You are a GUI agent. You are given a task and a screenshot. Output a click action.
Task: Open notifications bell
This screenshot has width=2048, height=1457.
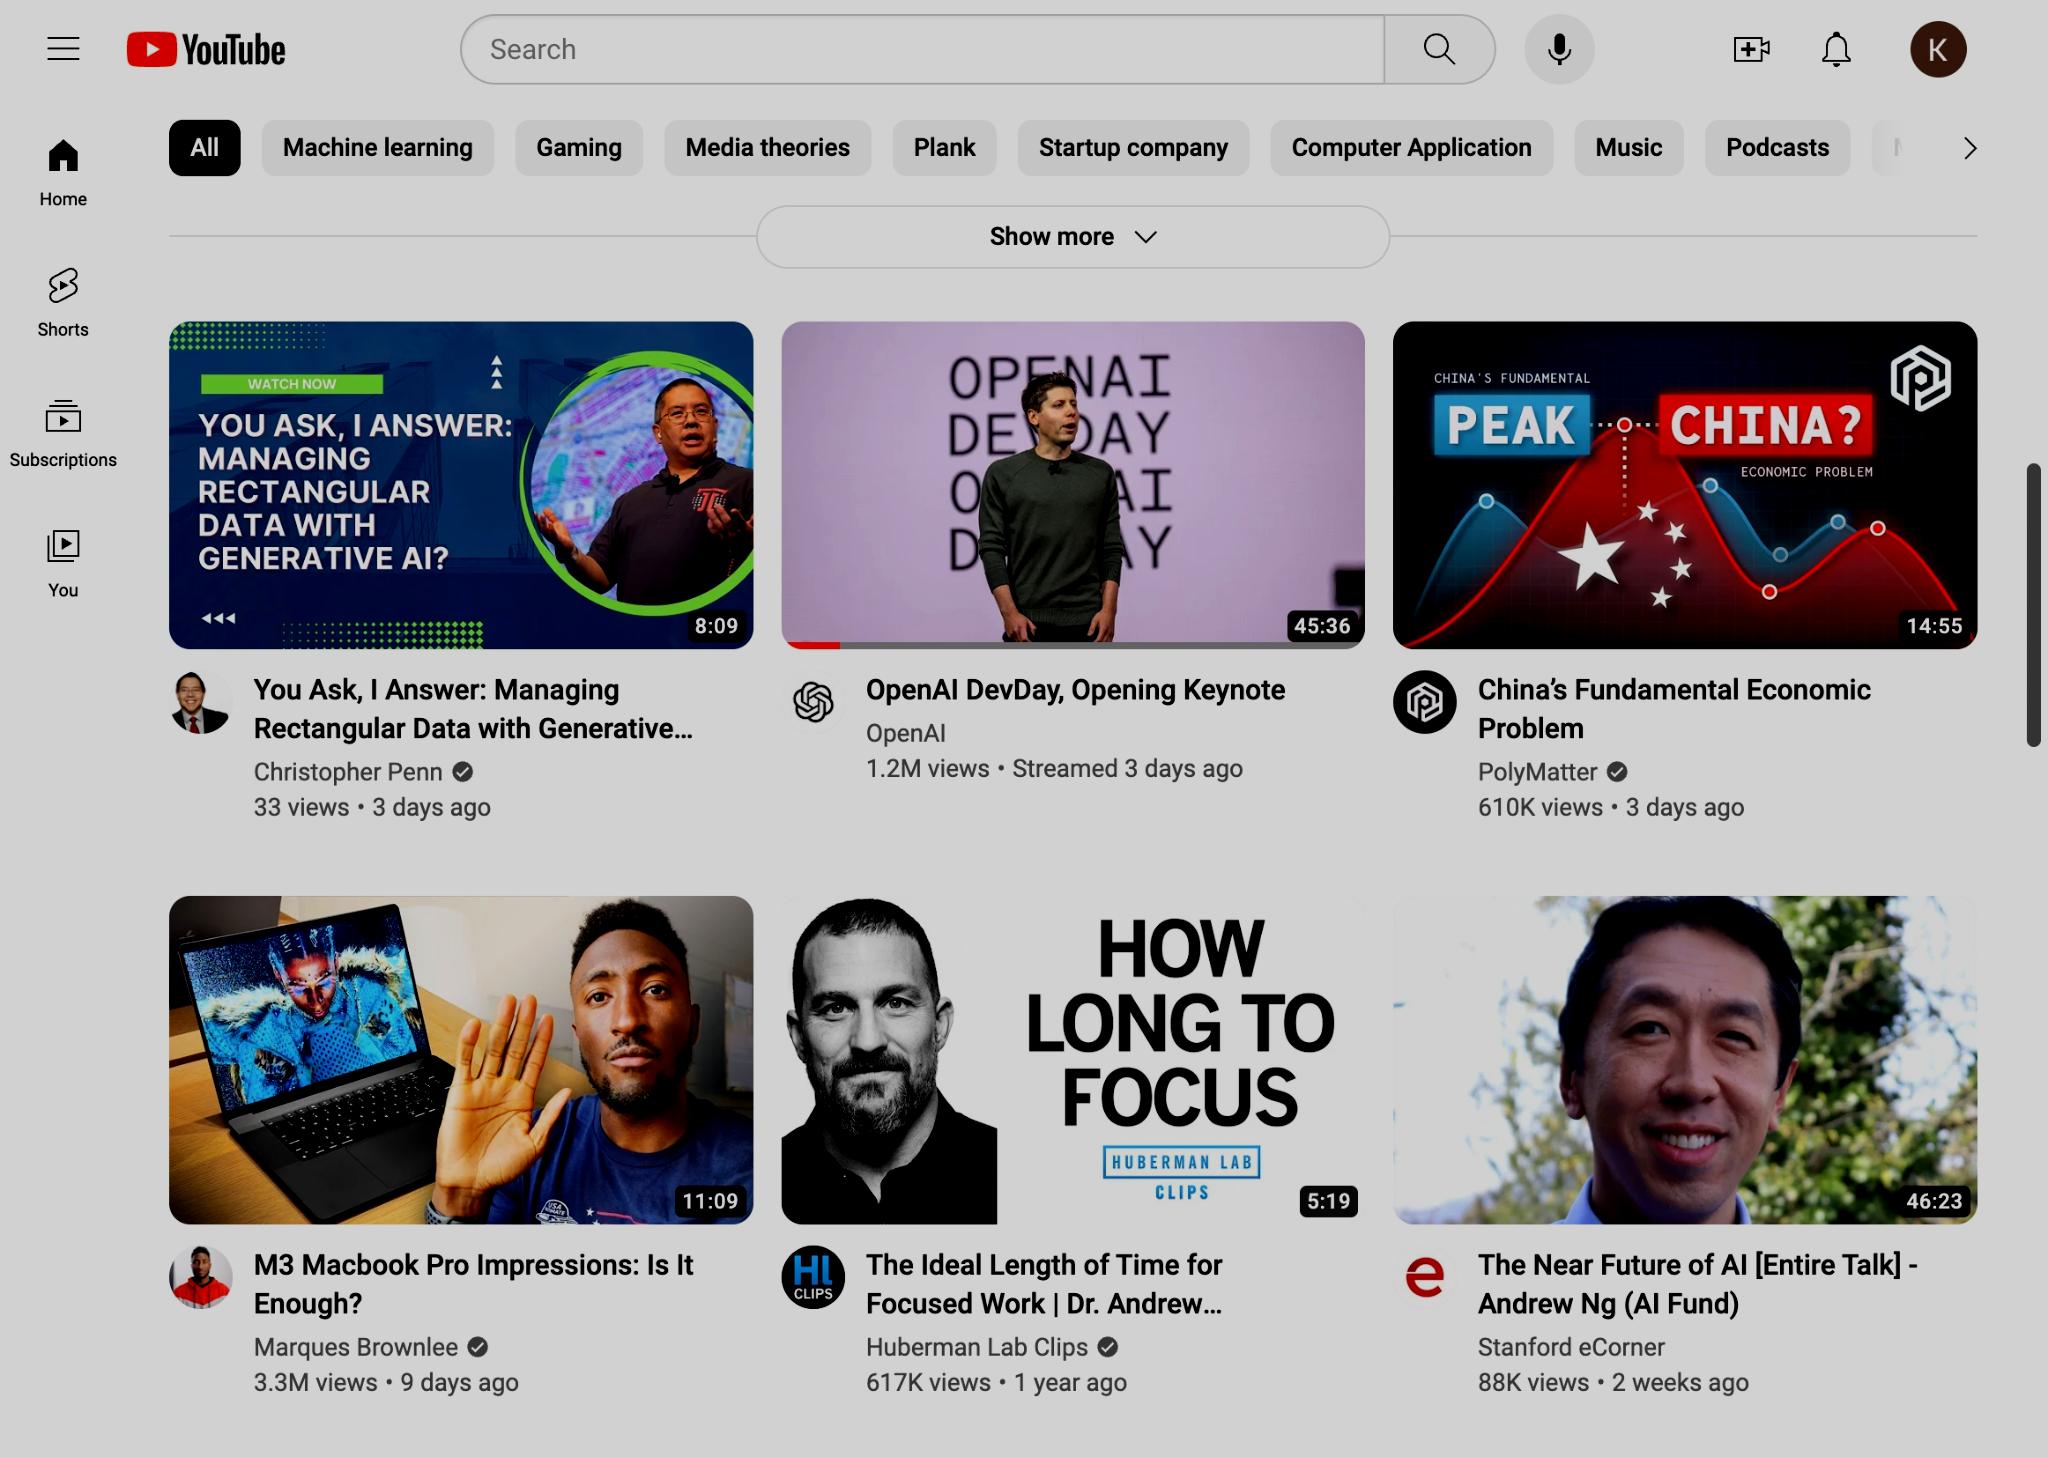(1836, 49)
